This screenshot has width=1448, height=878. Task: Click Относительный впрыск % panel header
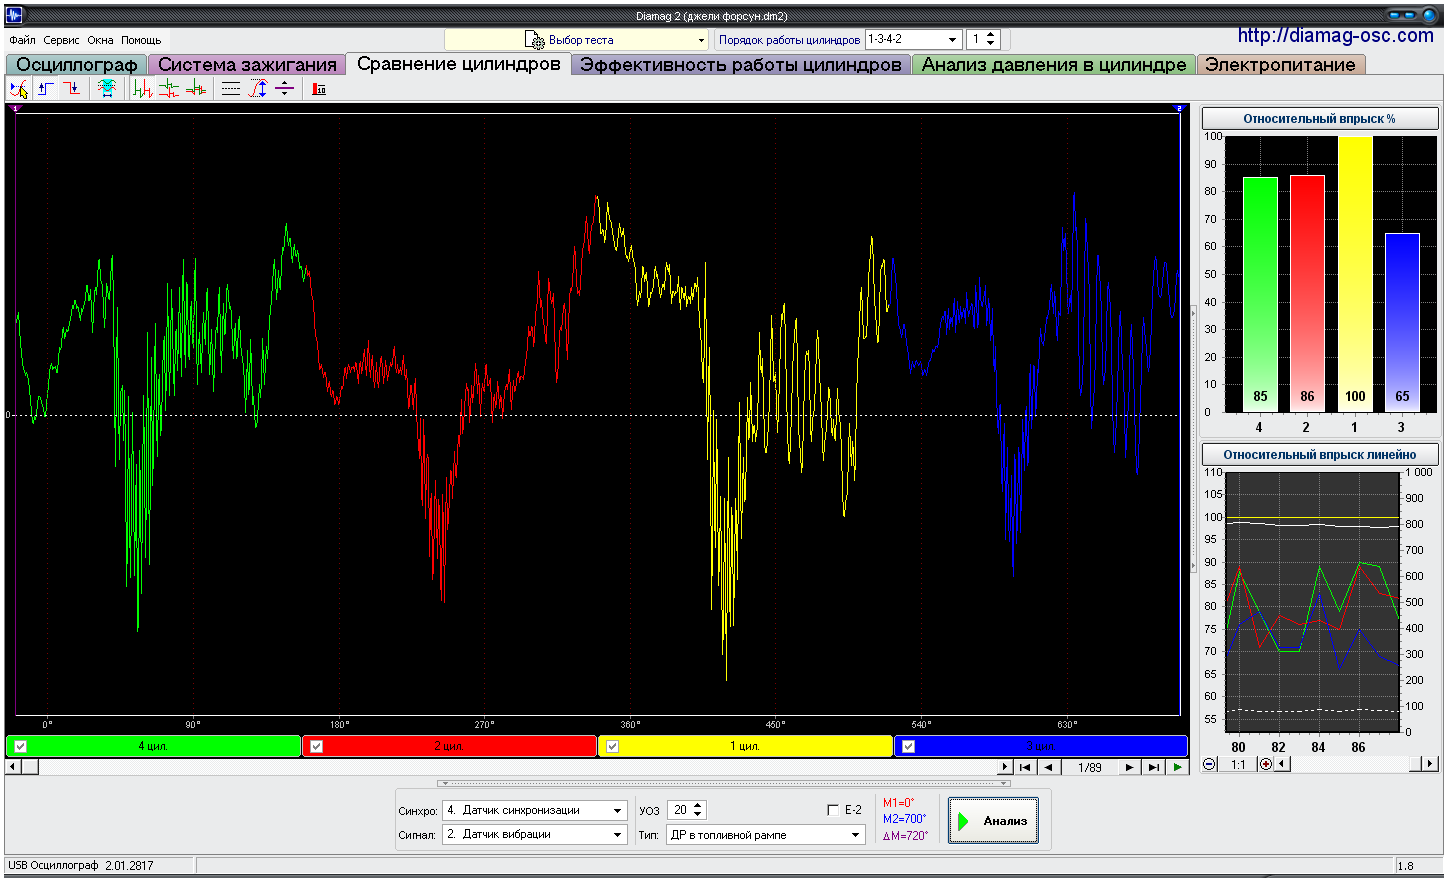1319,118
